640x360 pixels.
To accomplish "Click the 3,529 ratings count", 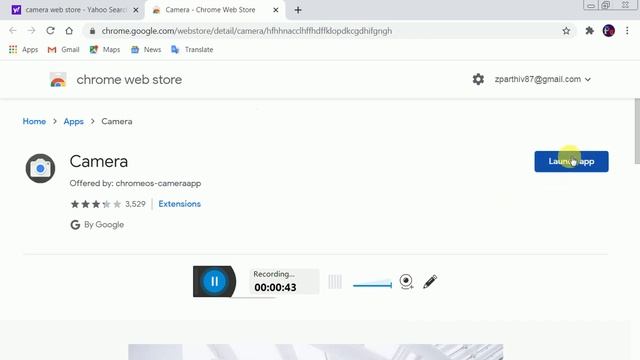I will 135,204.
